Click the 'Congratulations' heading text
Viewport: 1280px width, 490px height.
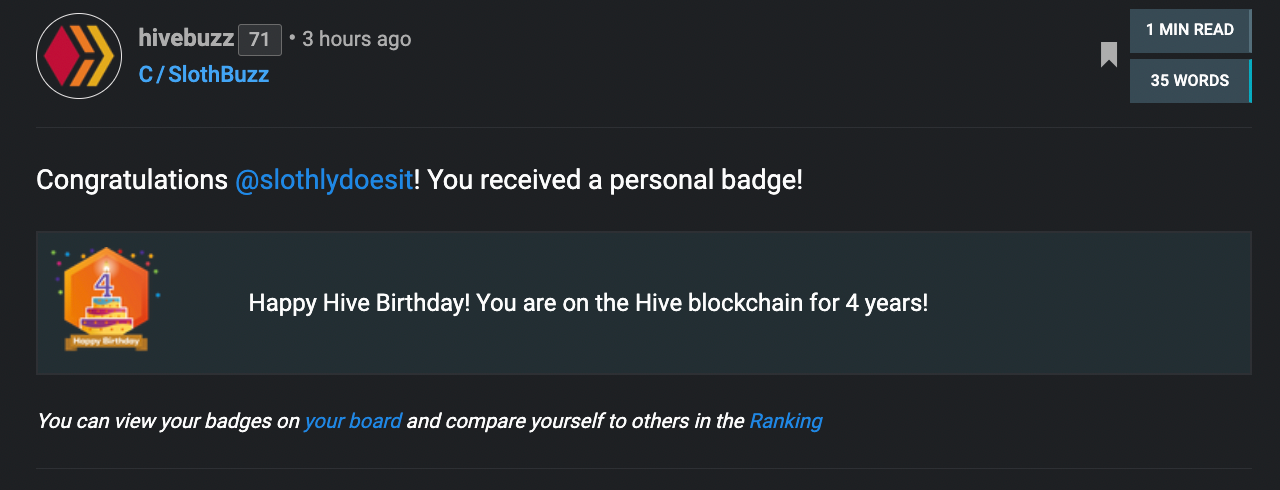click(132, 181)
